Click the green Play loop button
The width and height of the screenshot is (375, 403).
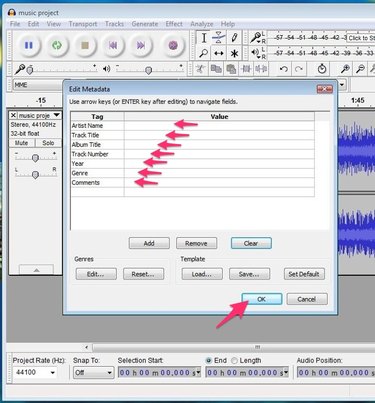pyautogui.click(x=57, y=45)
